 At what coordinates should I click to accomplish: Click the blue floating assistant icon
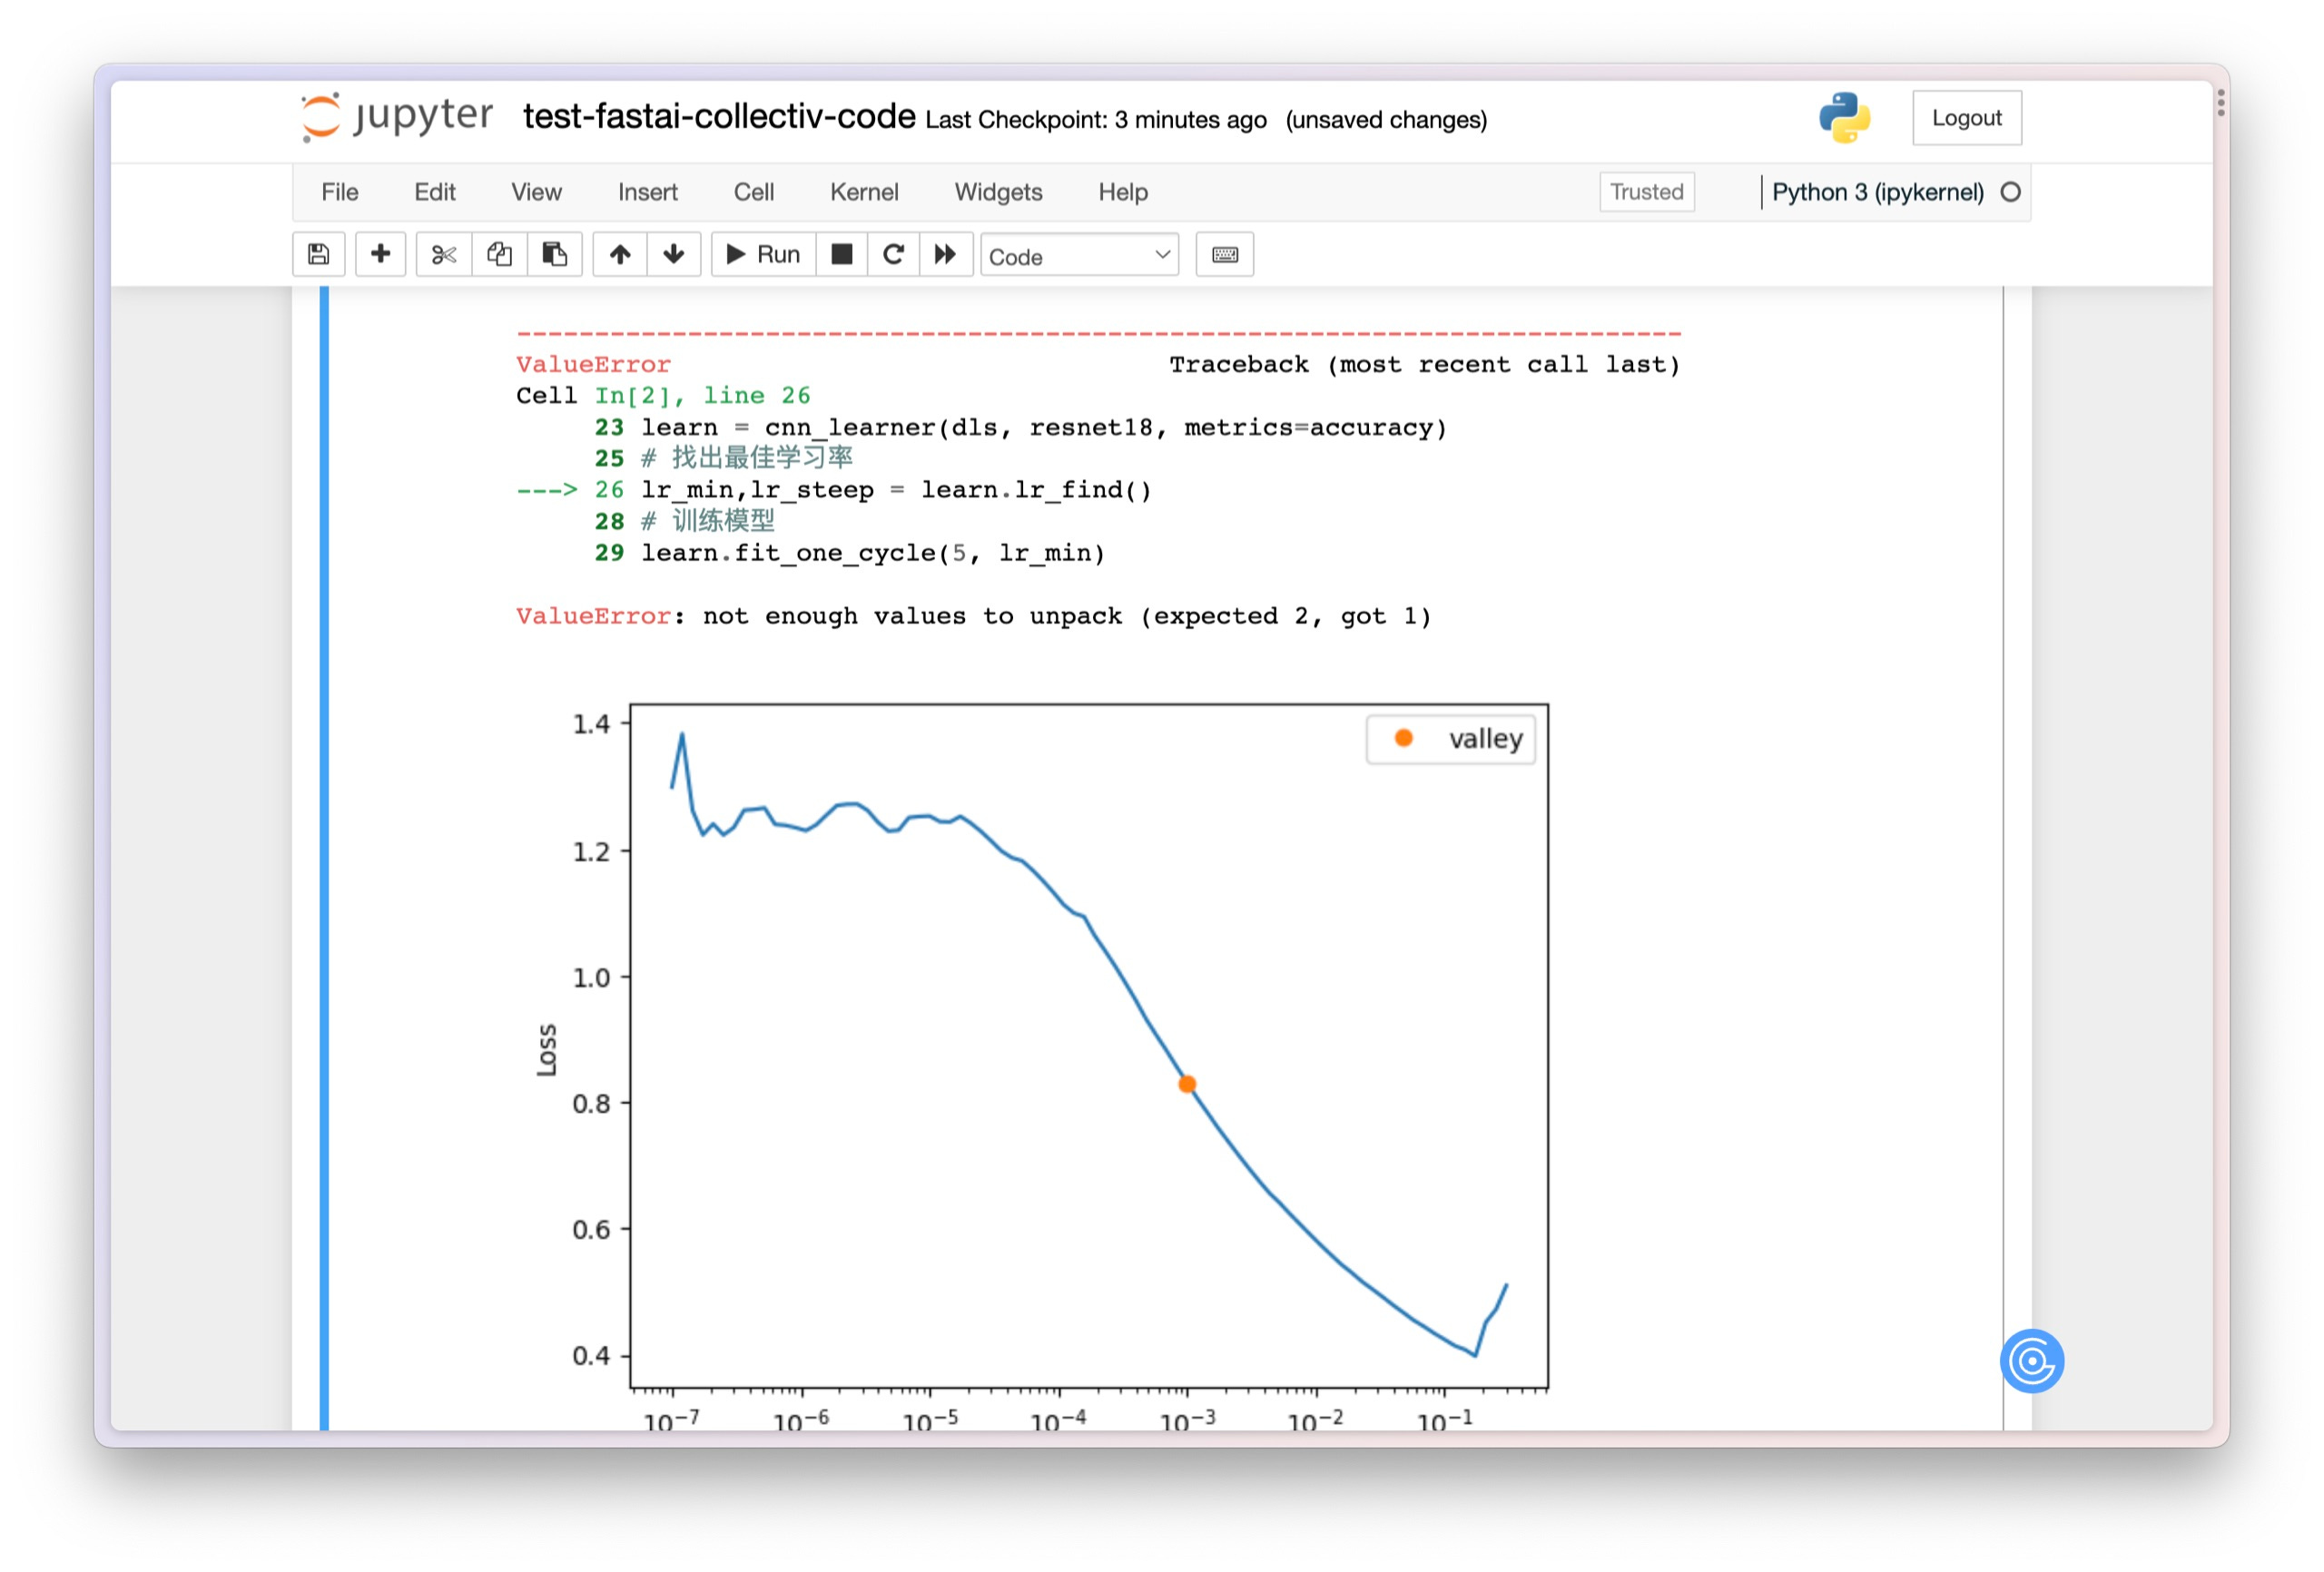click(x=2030, y=1360)
